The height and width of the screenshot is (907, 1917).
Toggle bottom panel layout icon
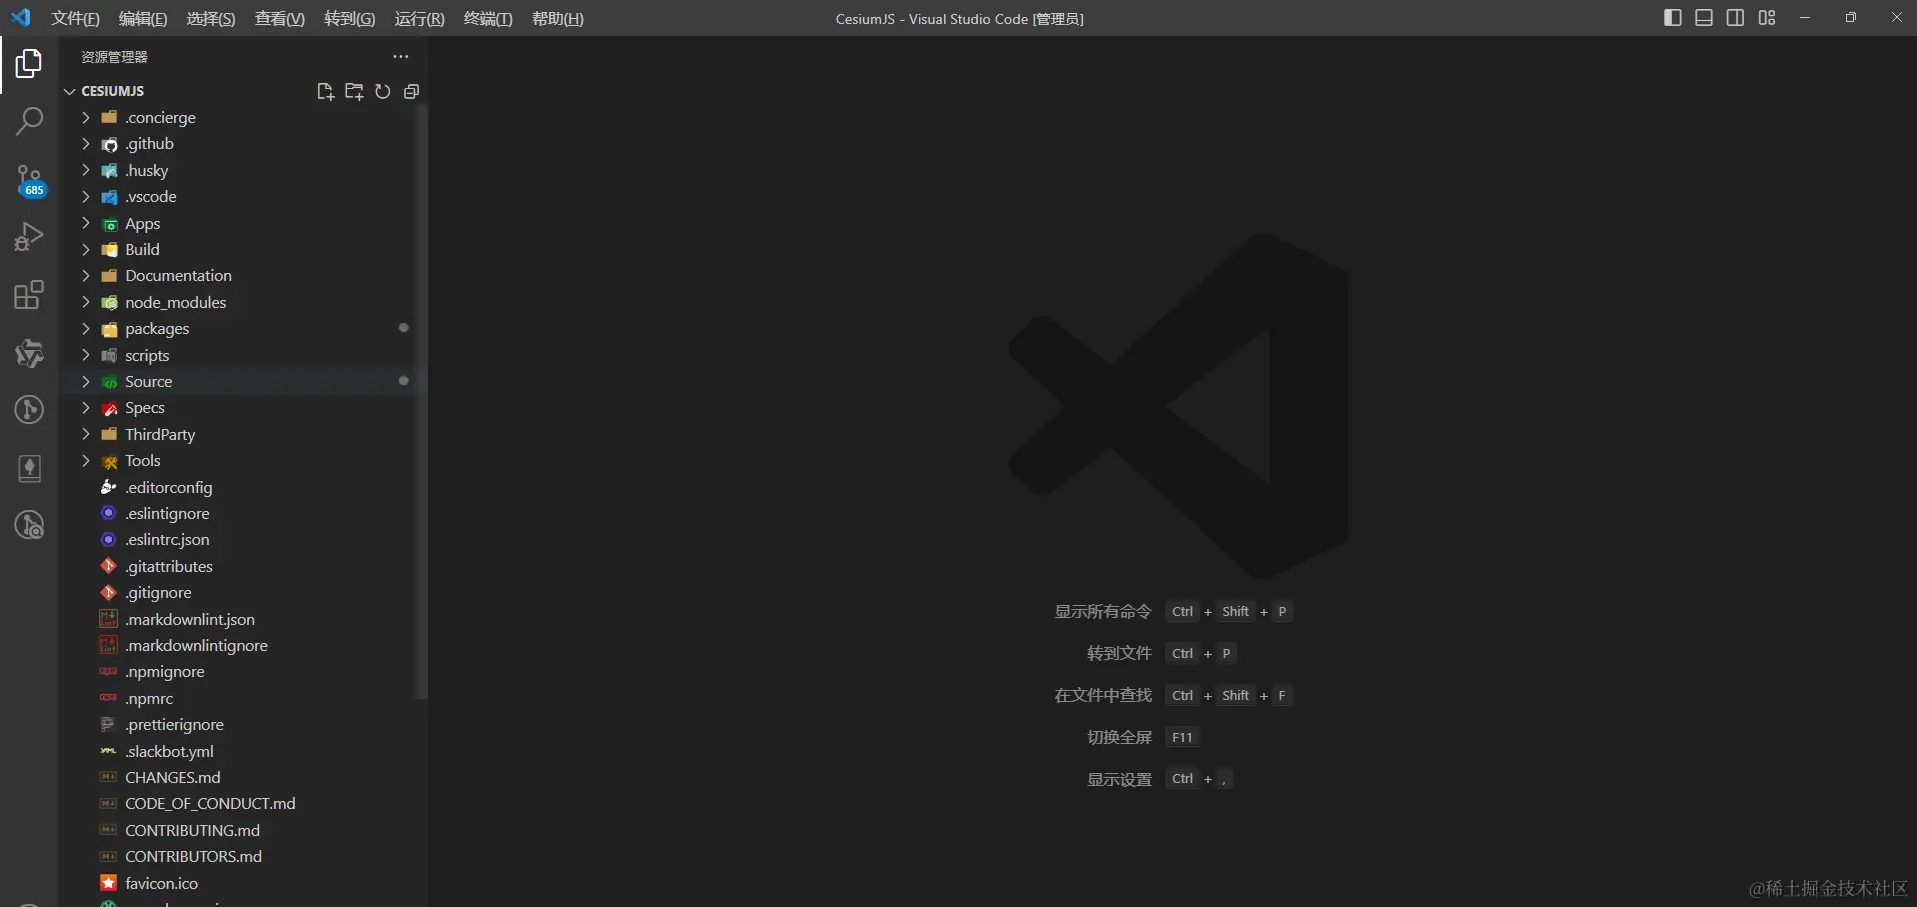pos(1704,18)
